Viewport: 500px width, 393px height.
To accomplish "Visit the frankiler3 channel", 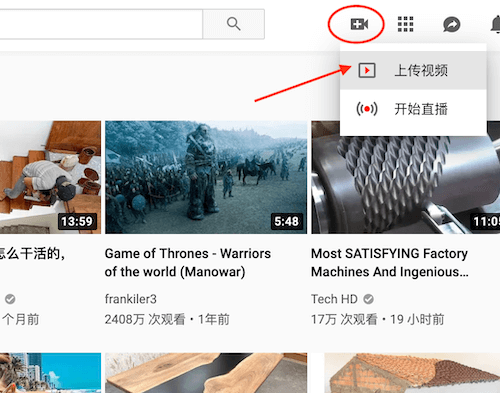I will pyautogui.click(x=131, y=299).
